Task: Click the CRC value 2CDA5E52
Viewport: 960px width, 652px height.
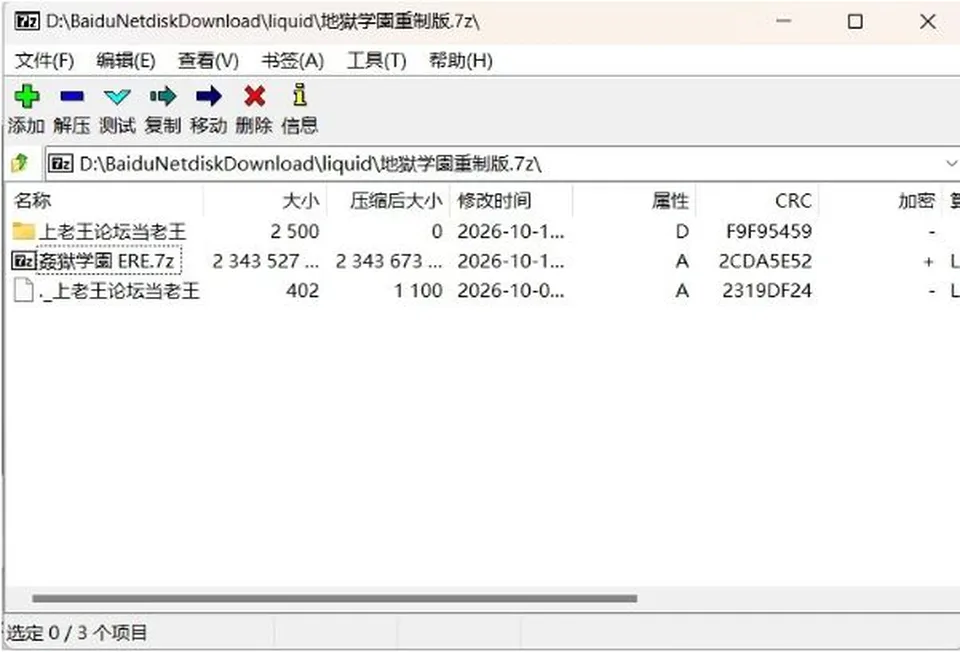Action: click(765, 261)
